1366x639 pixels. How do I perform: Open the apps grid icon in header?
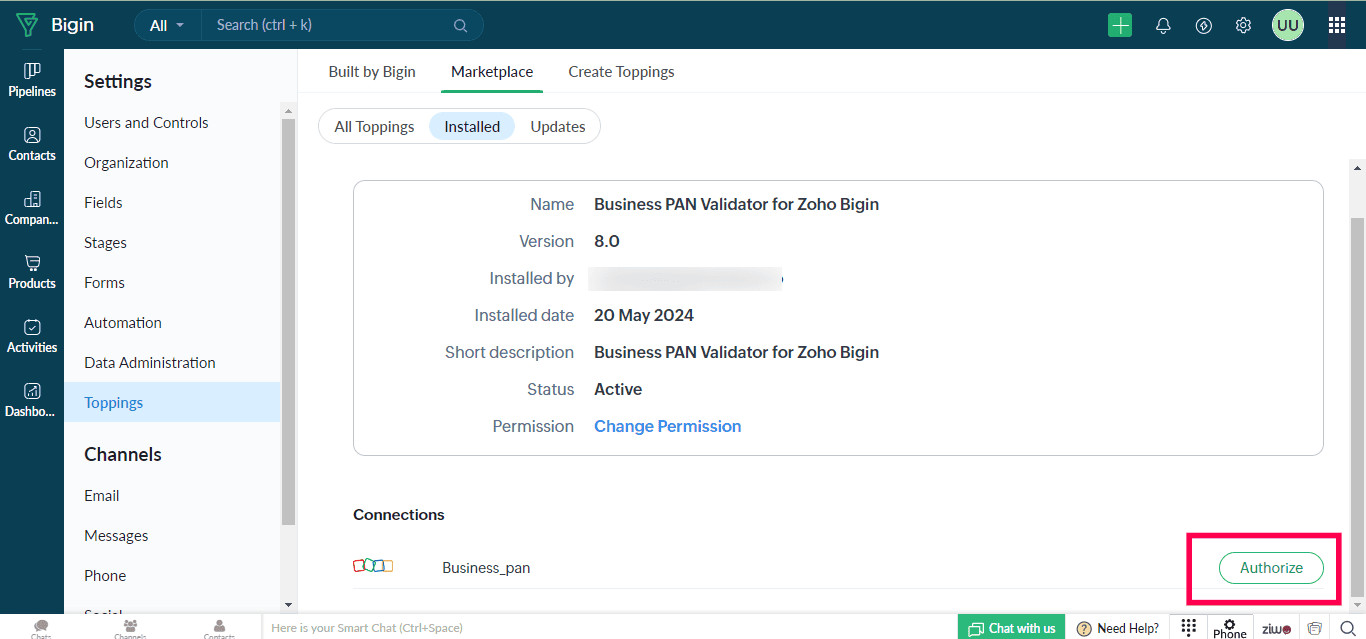(1337, 25)
